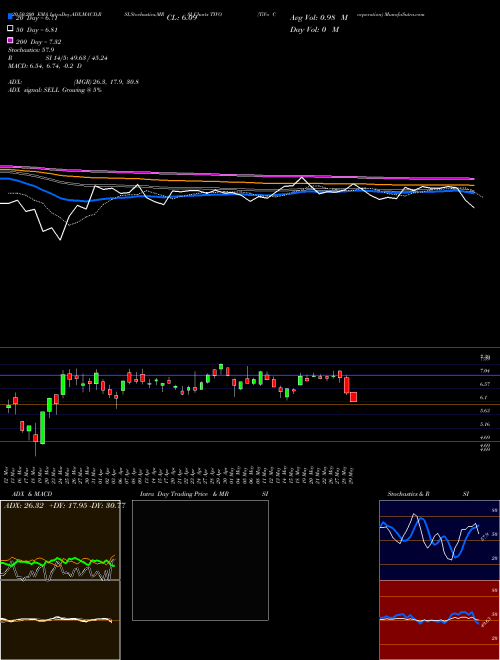Click the 'Stochastics: 57.9' reading
Viewport: 500px width, 660px height.
[31, 50]
